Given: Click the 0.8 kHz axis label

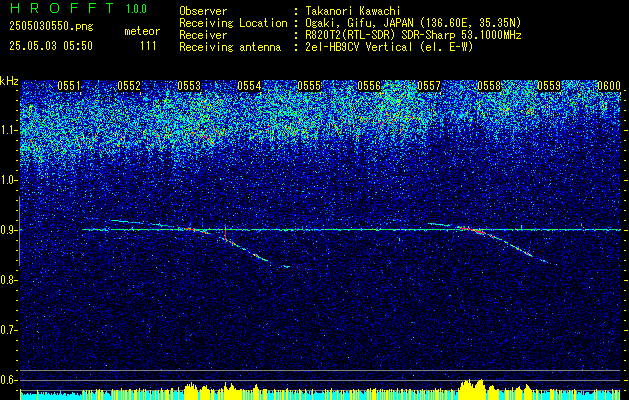Looking at the screenshot, I should [x=9, y=280].
